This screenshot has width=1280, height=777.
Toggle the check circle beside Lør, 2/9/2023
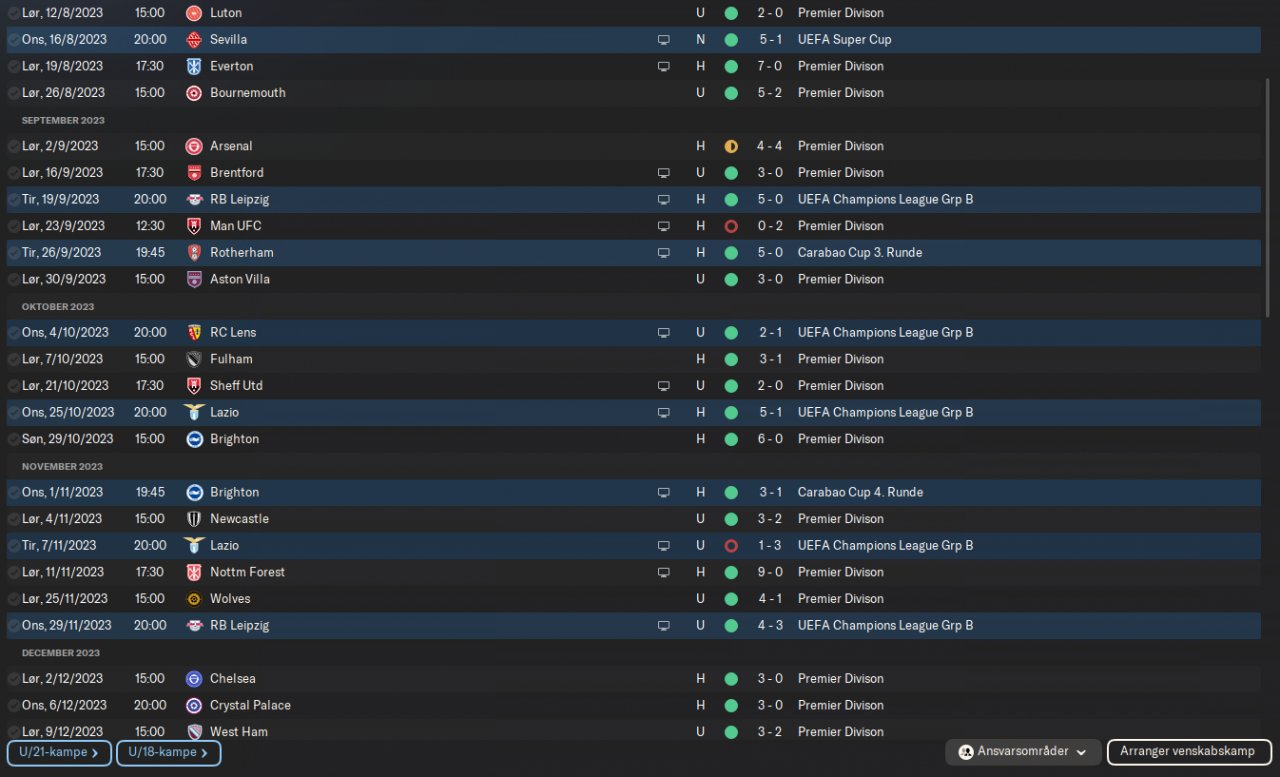pyautogui.click(x=14, y=146)
